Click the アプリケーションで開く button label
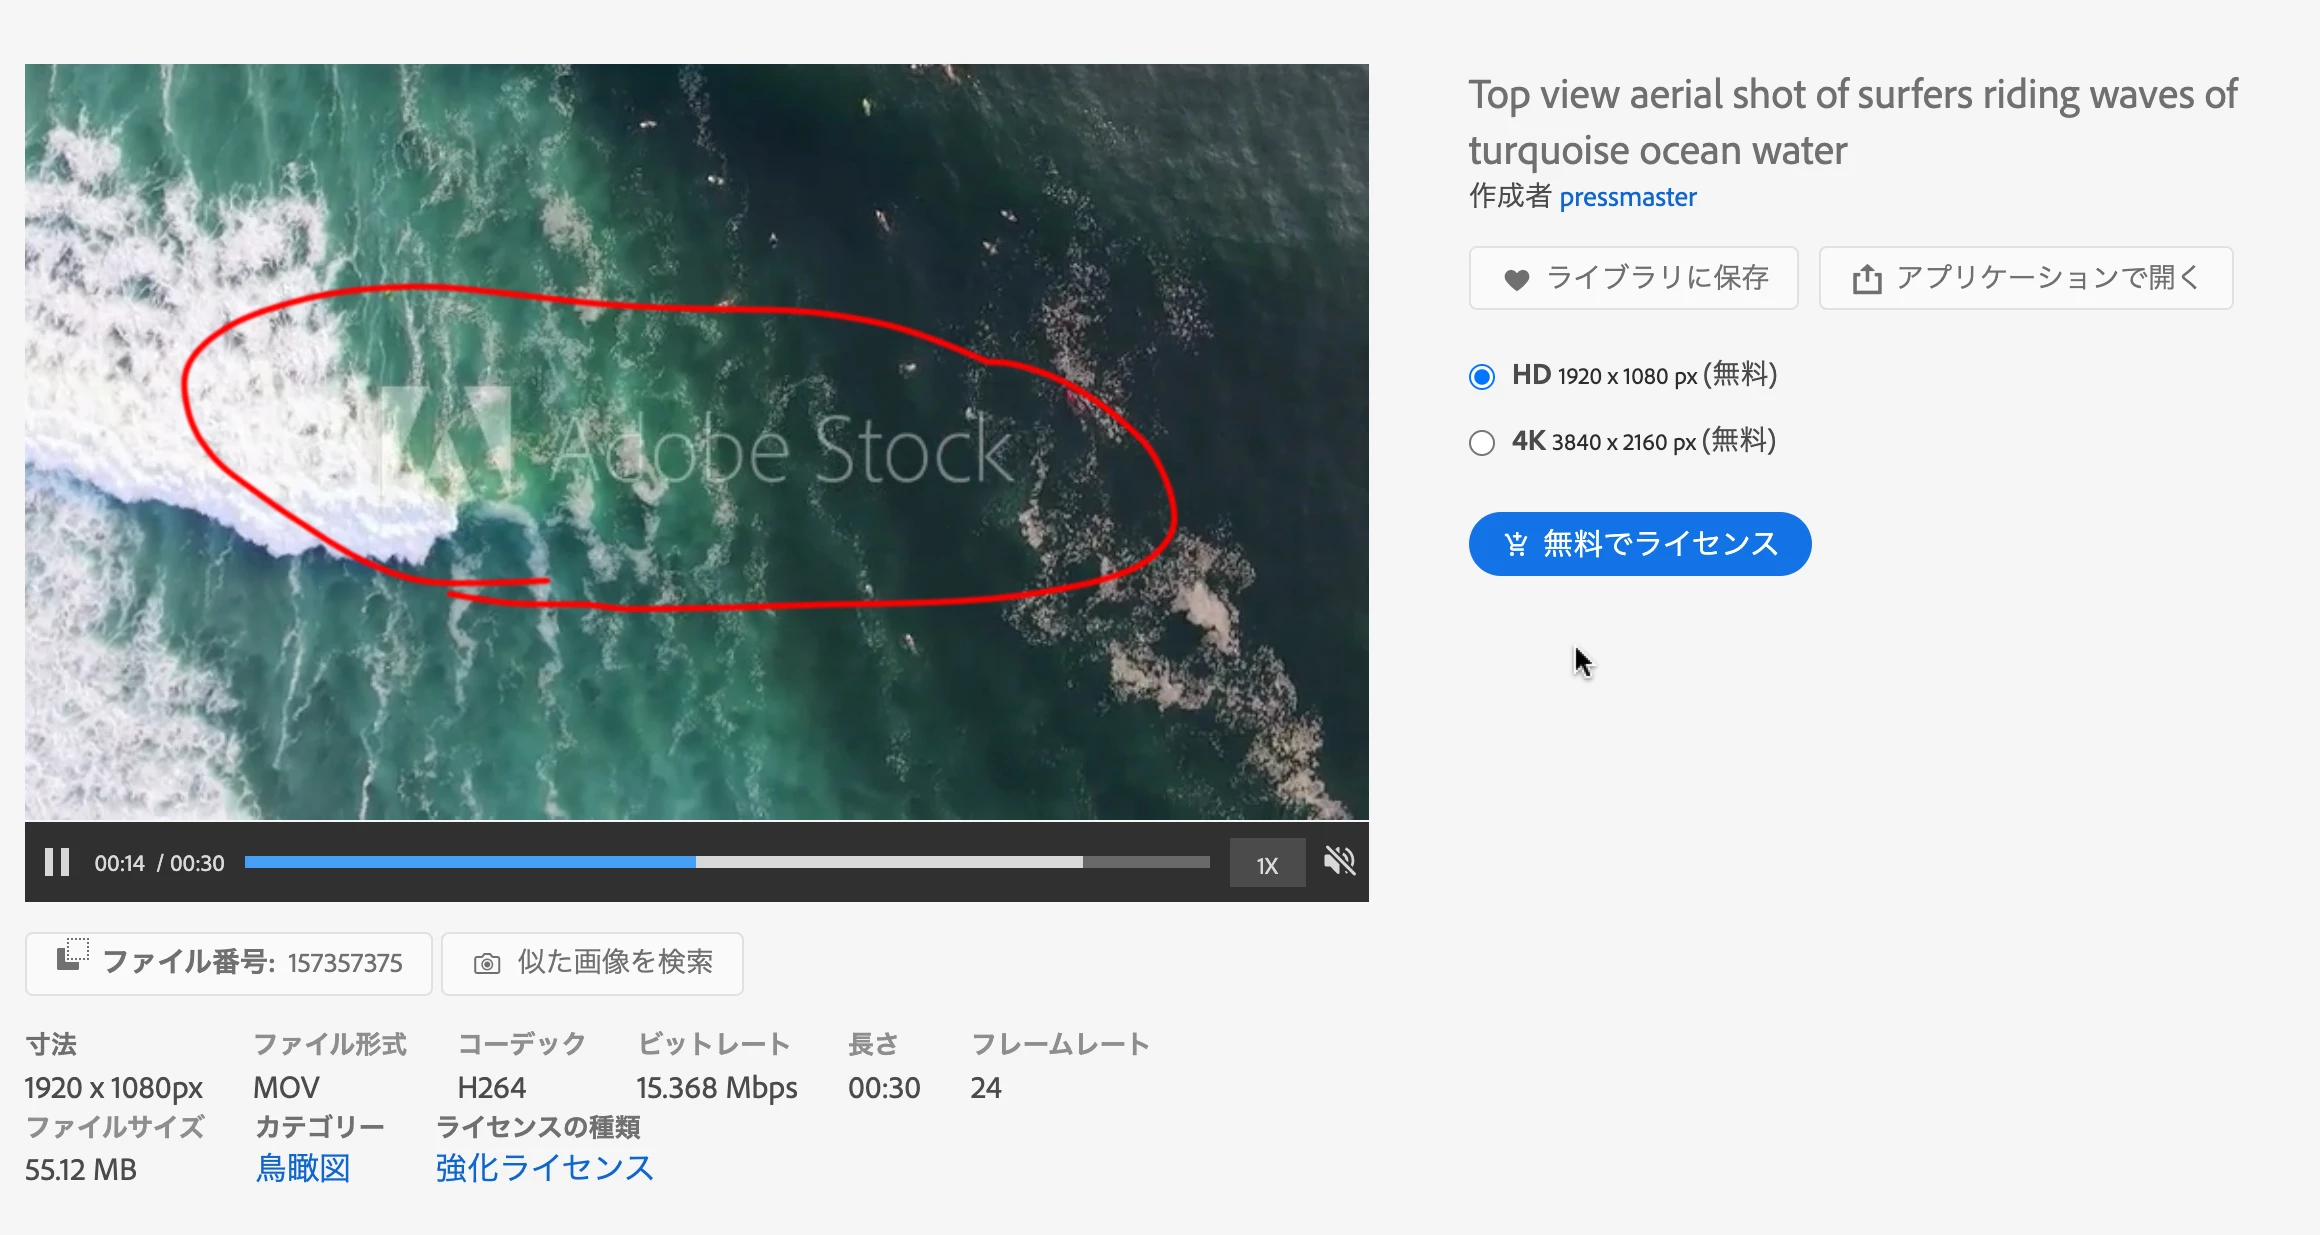This screenshot has width=2320, height=1235. coord(2047,277)
